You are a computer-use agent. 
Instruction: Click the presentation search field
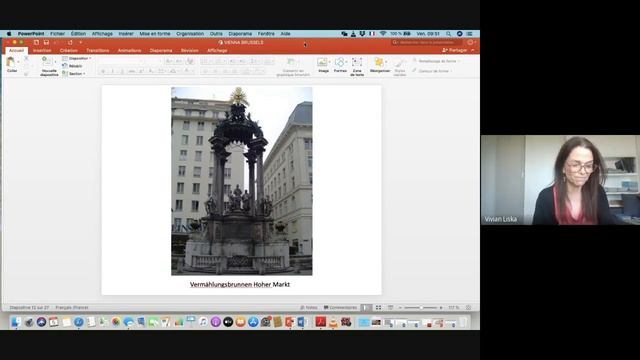tap(427, 42)
